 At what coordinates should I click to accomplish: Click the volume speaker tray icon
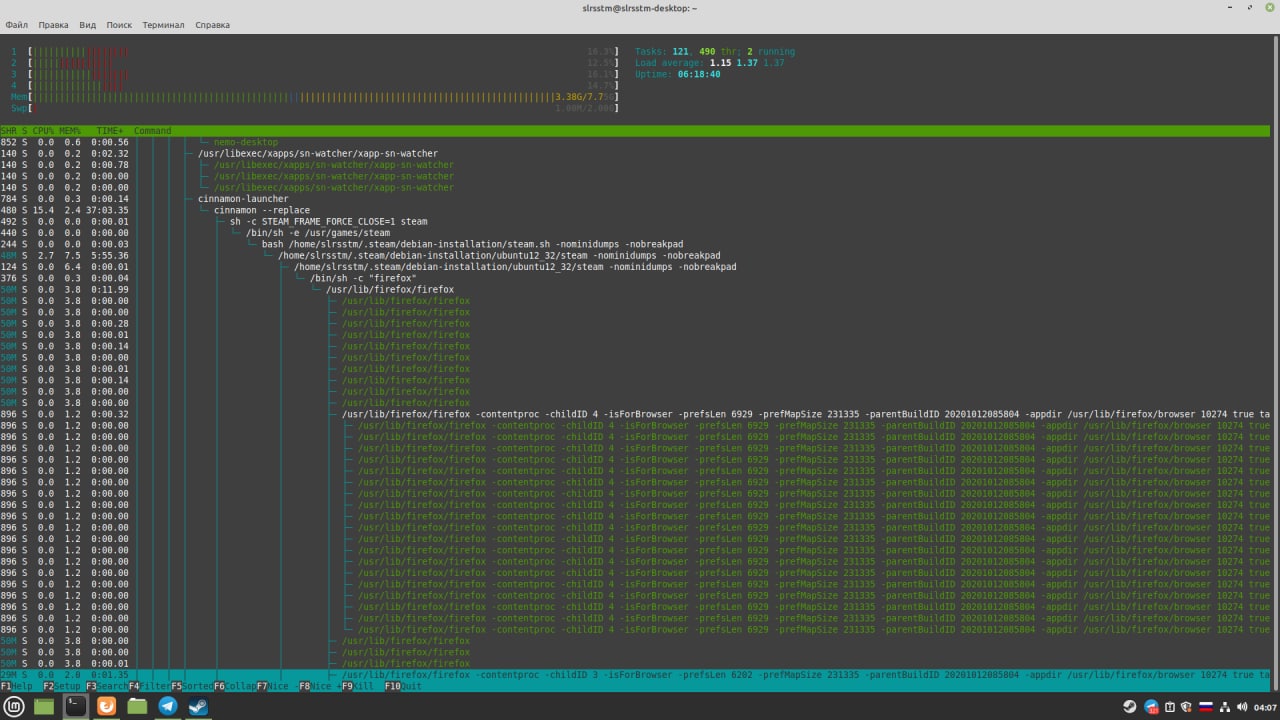(1242, 707)
